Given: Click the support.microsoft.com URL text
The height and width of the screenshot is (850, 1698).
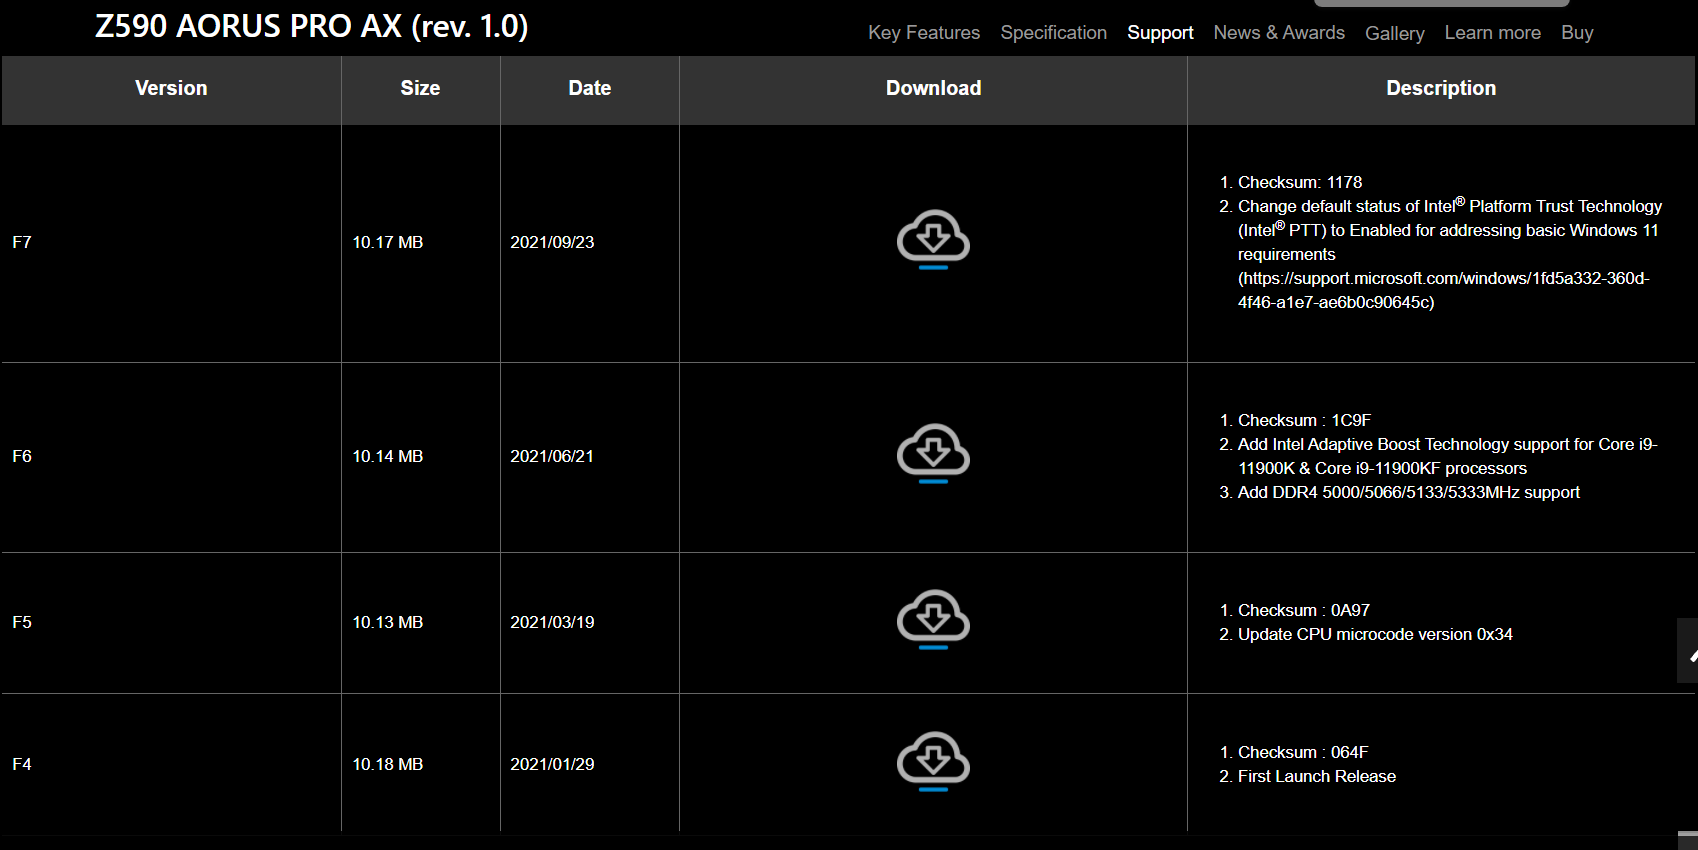Looking at the screenshot, I should [1444, 290].
